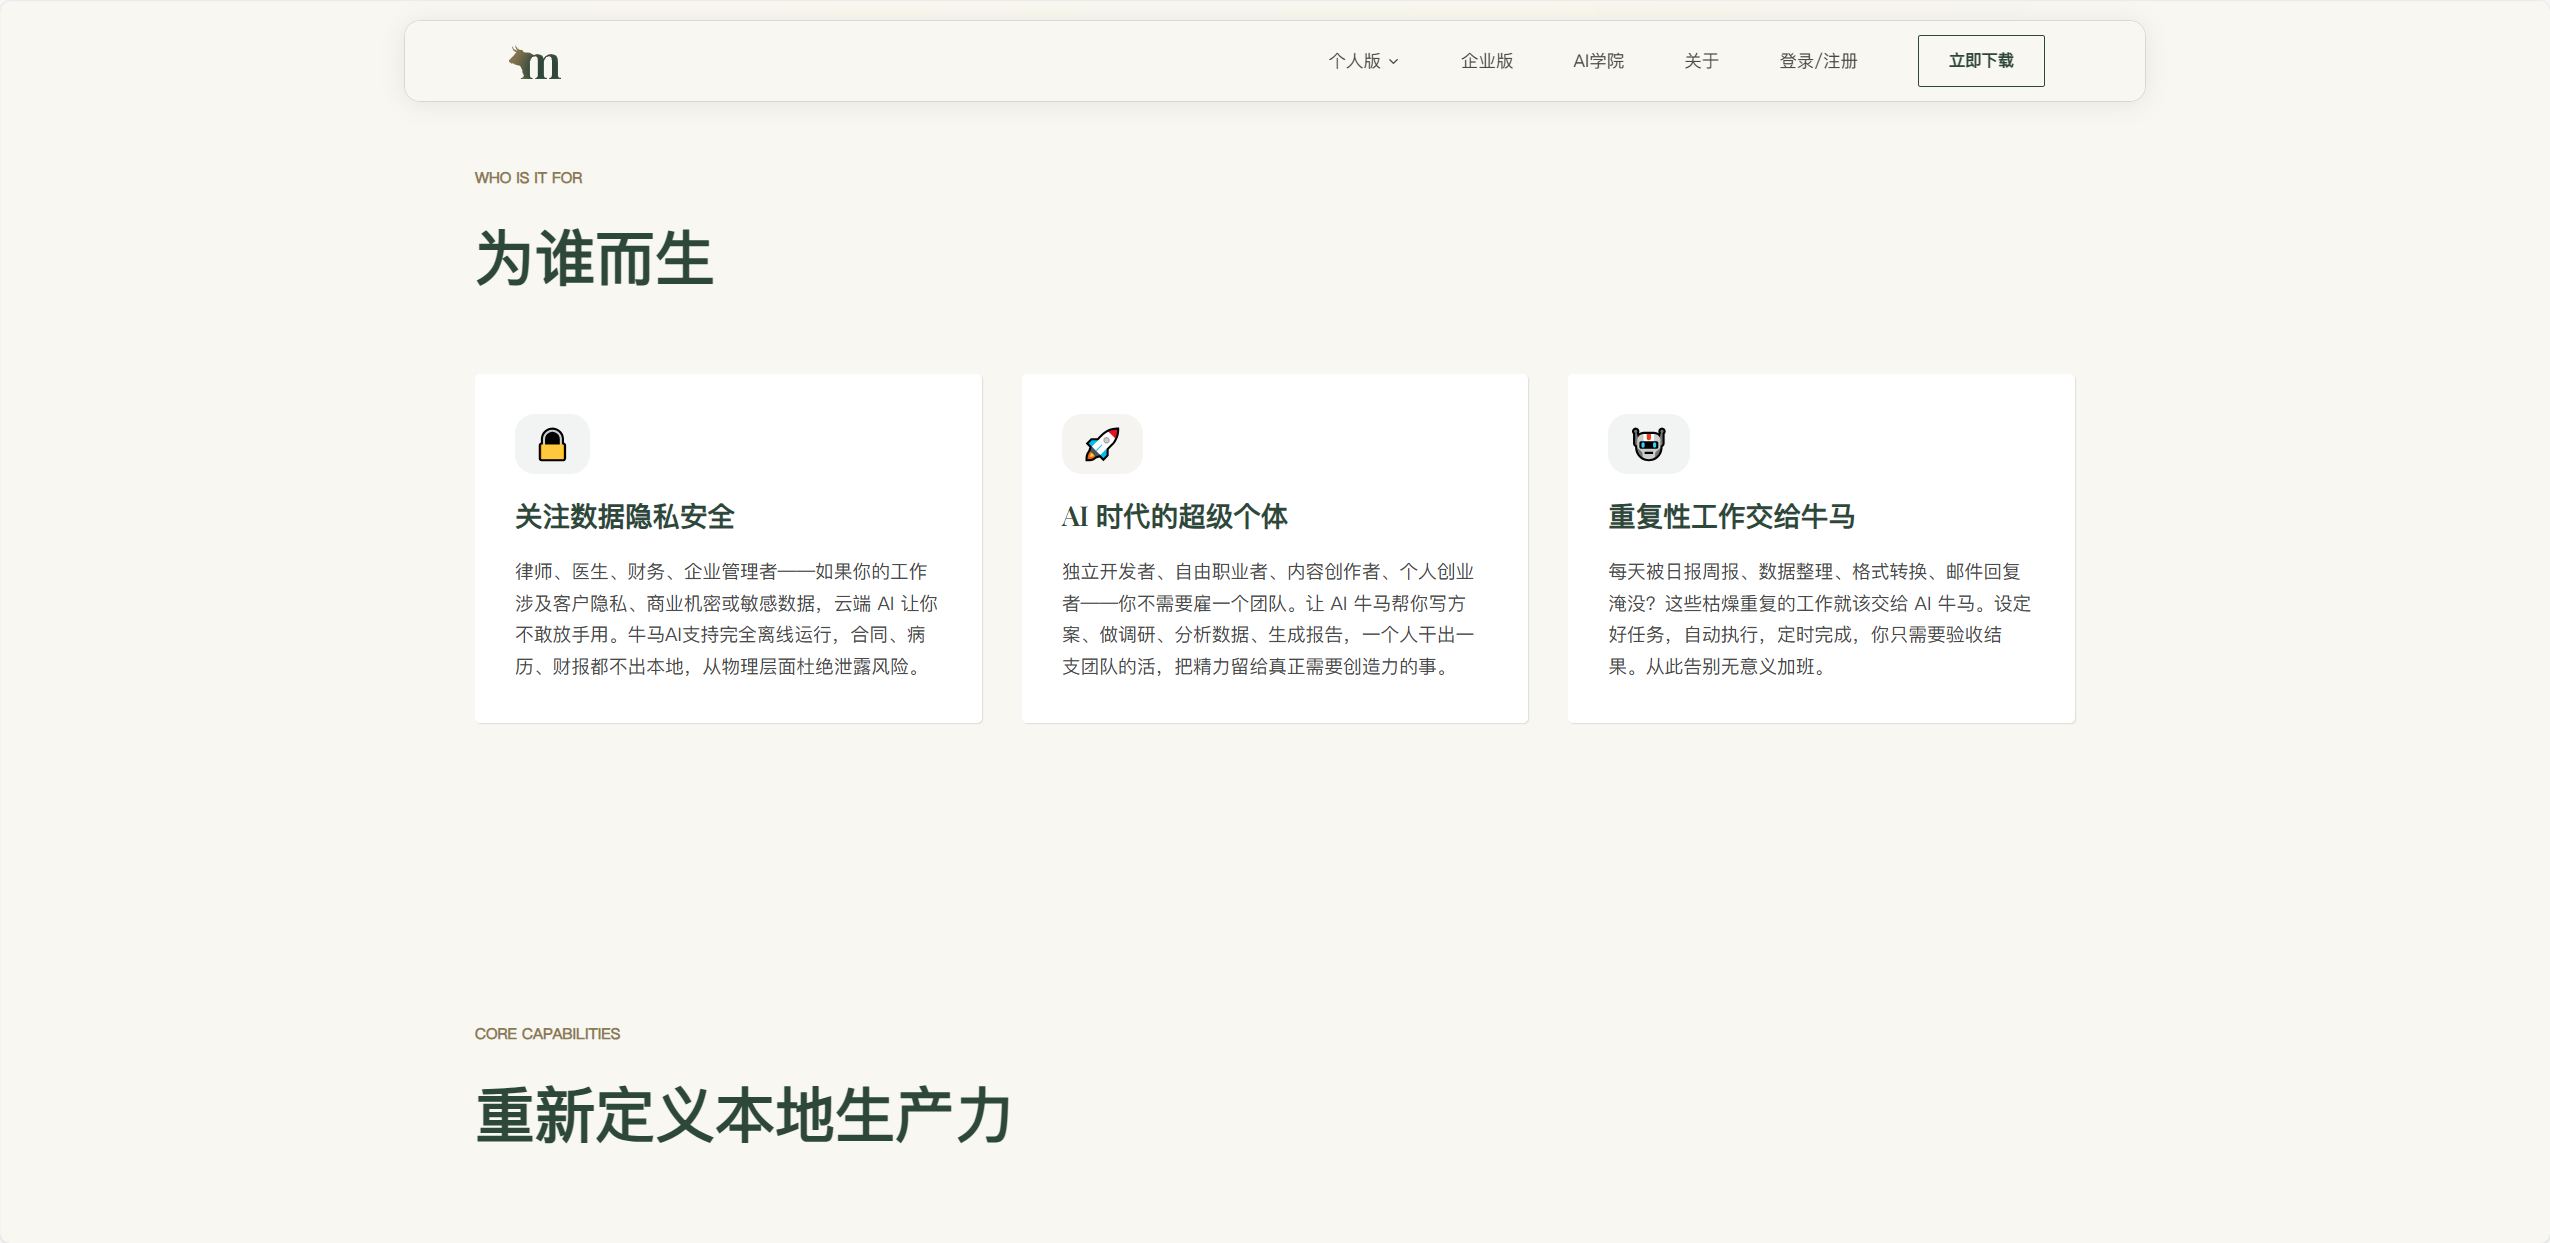This screenshot has width=2550, height=1243.
Task: Click the robot face icon on repetitive-work card
Action: tap(1648, 444)
